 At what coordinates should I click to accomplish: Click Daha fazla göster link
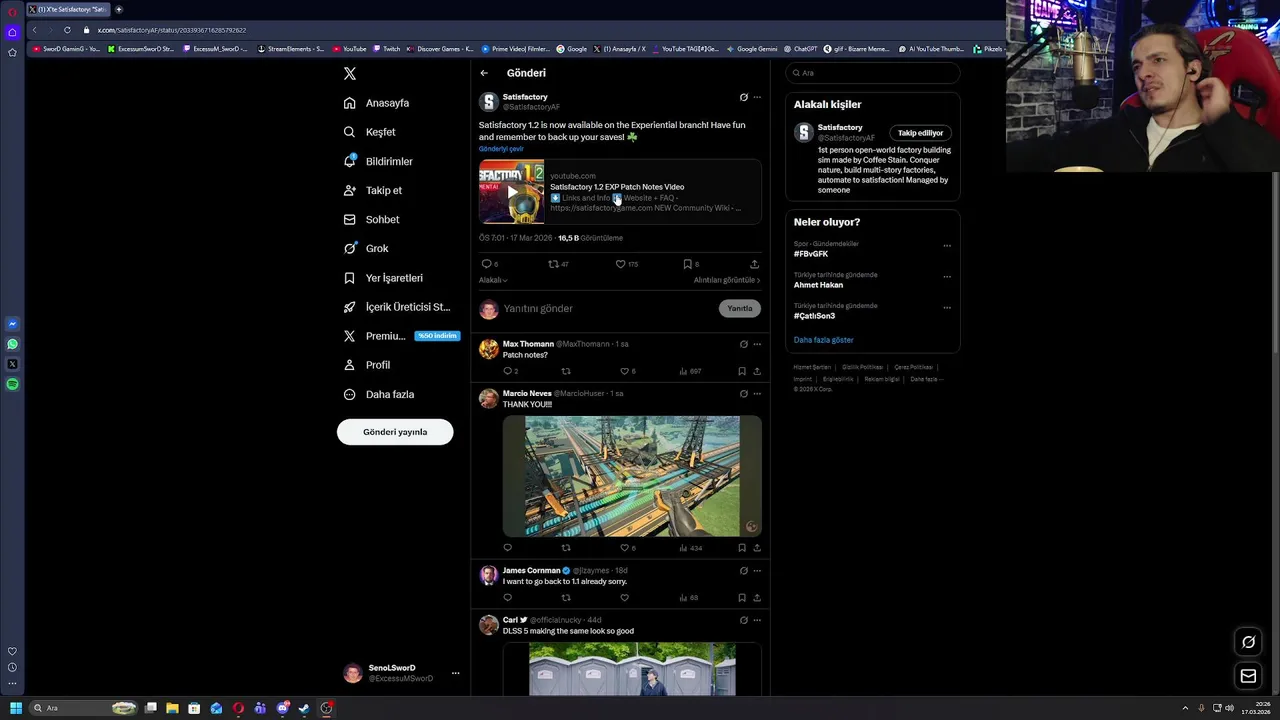click(823, 340)
